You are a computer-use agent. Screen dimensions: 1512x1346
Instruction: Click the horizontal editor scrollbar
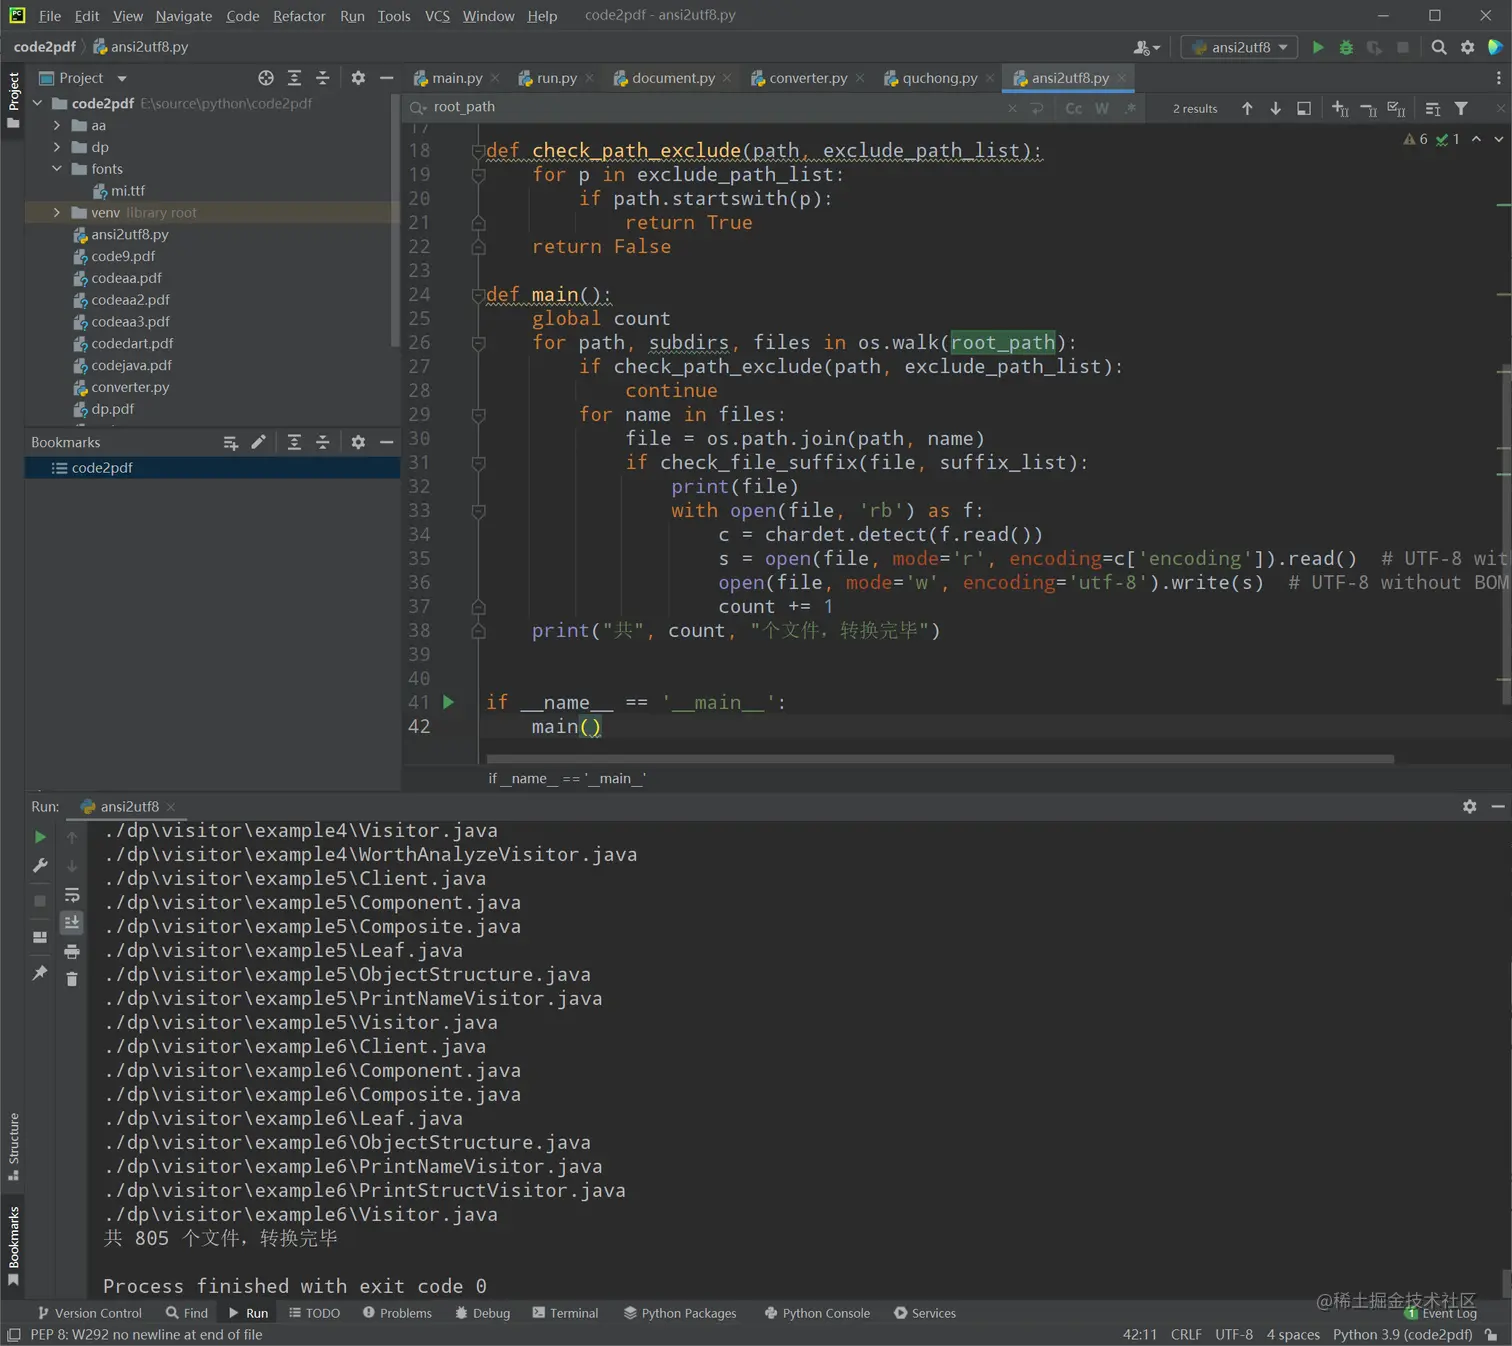940,759
